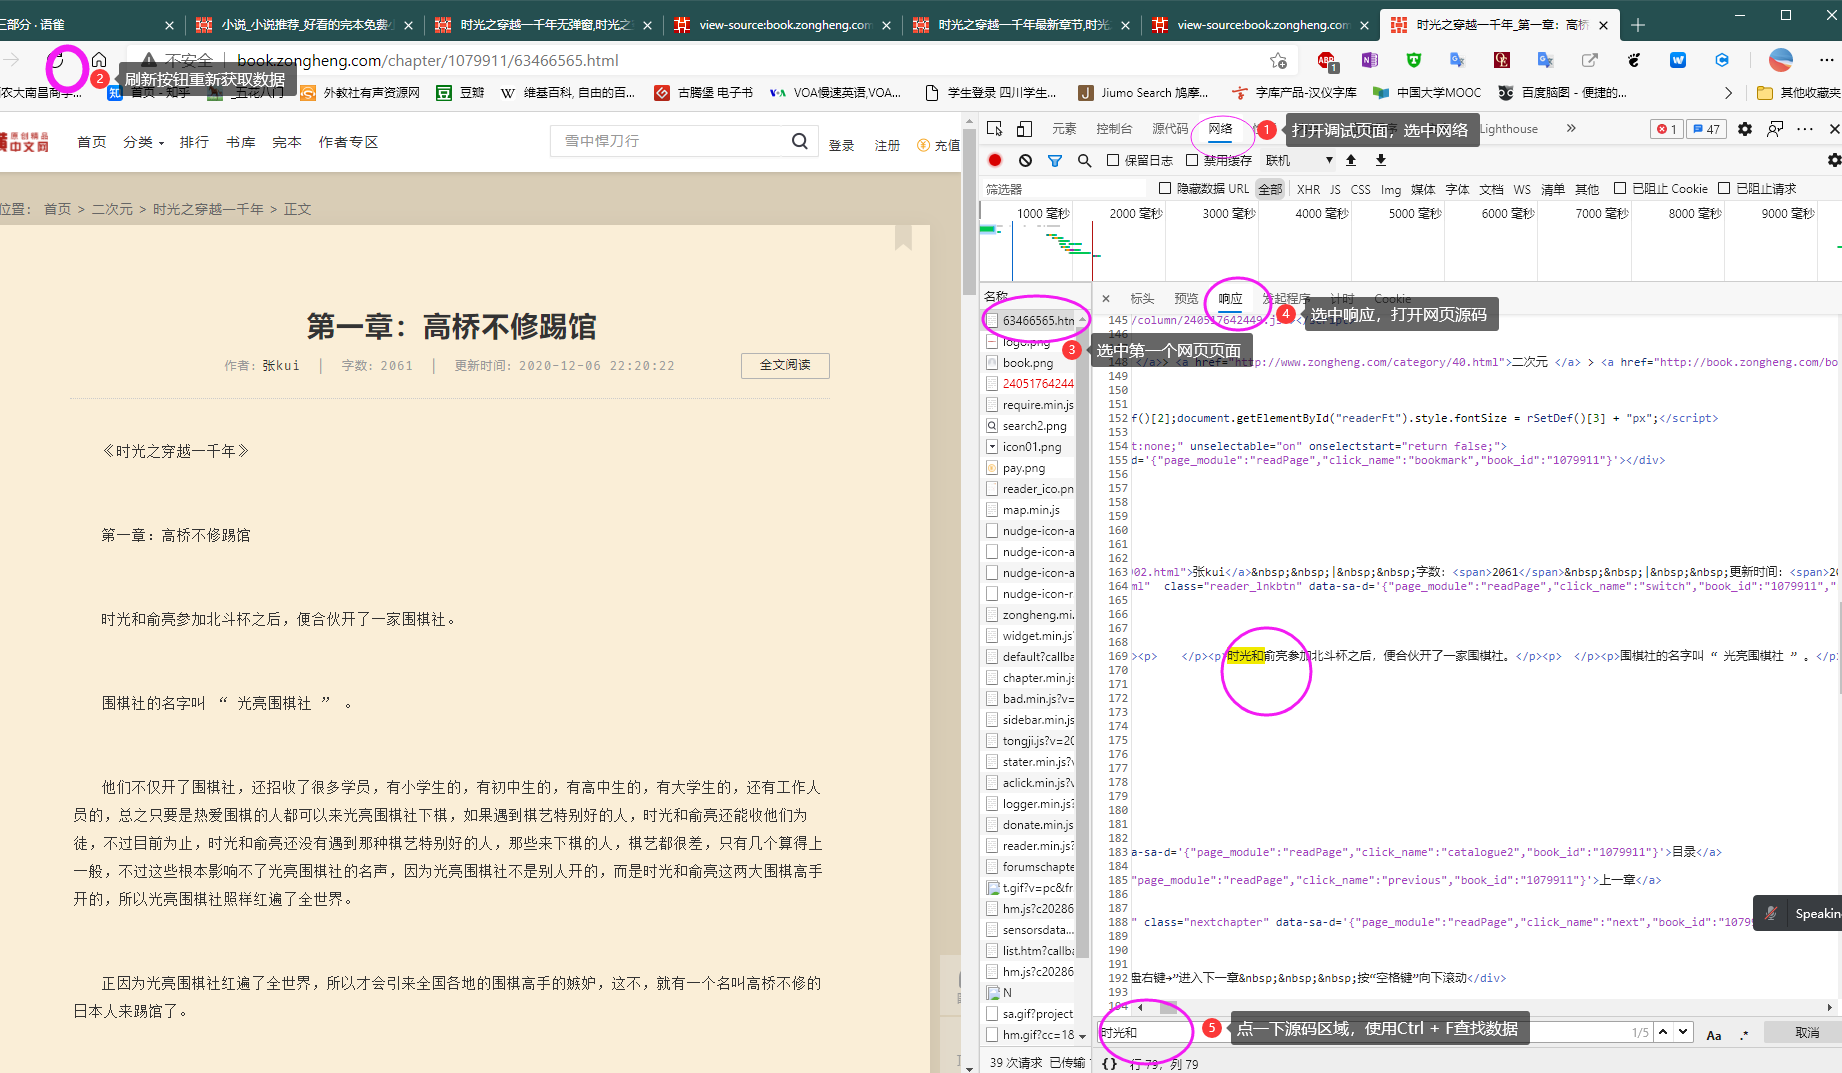Export the HAR file with the download arrow
The image size is (1842, 1073).
[x=1381, y=160]
